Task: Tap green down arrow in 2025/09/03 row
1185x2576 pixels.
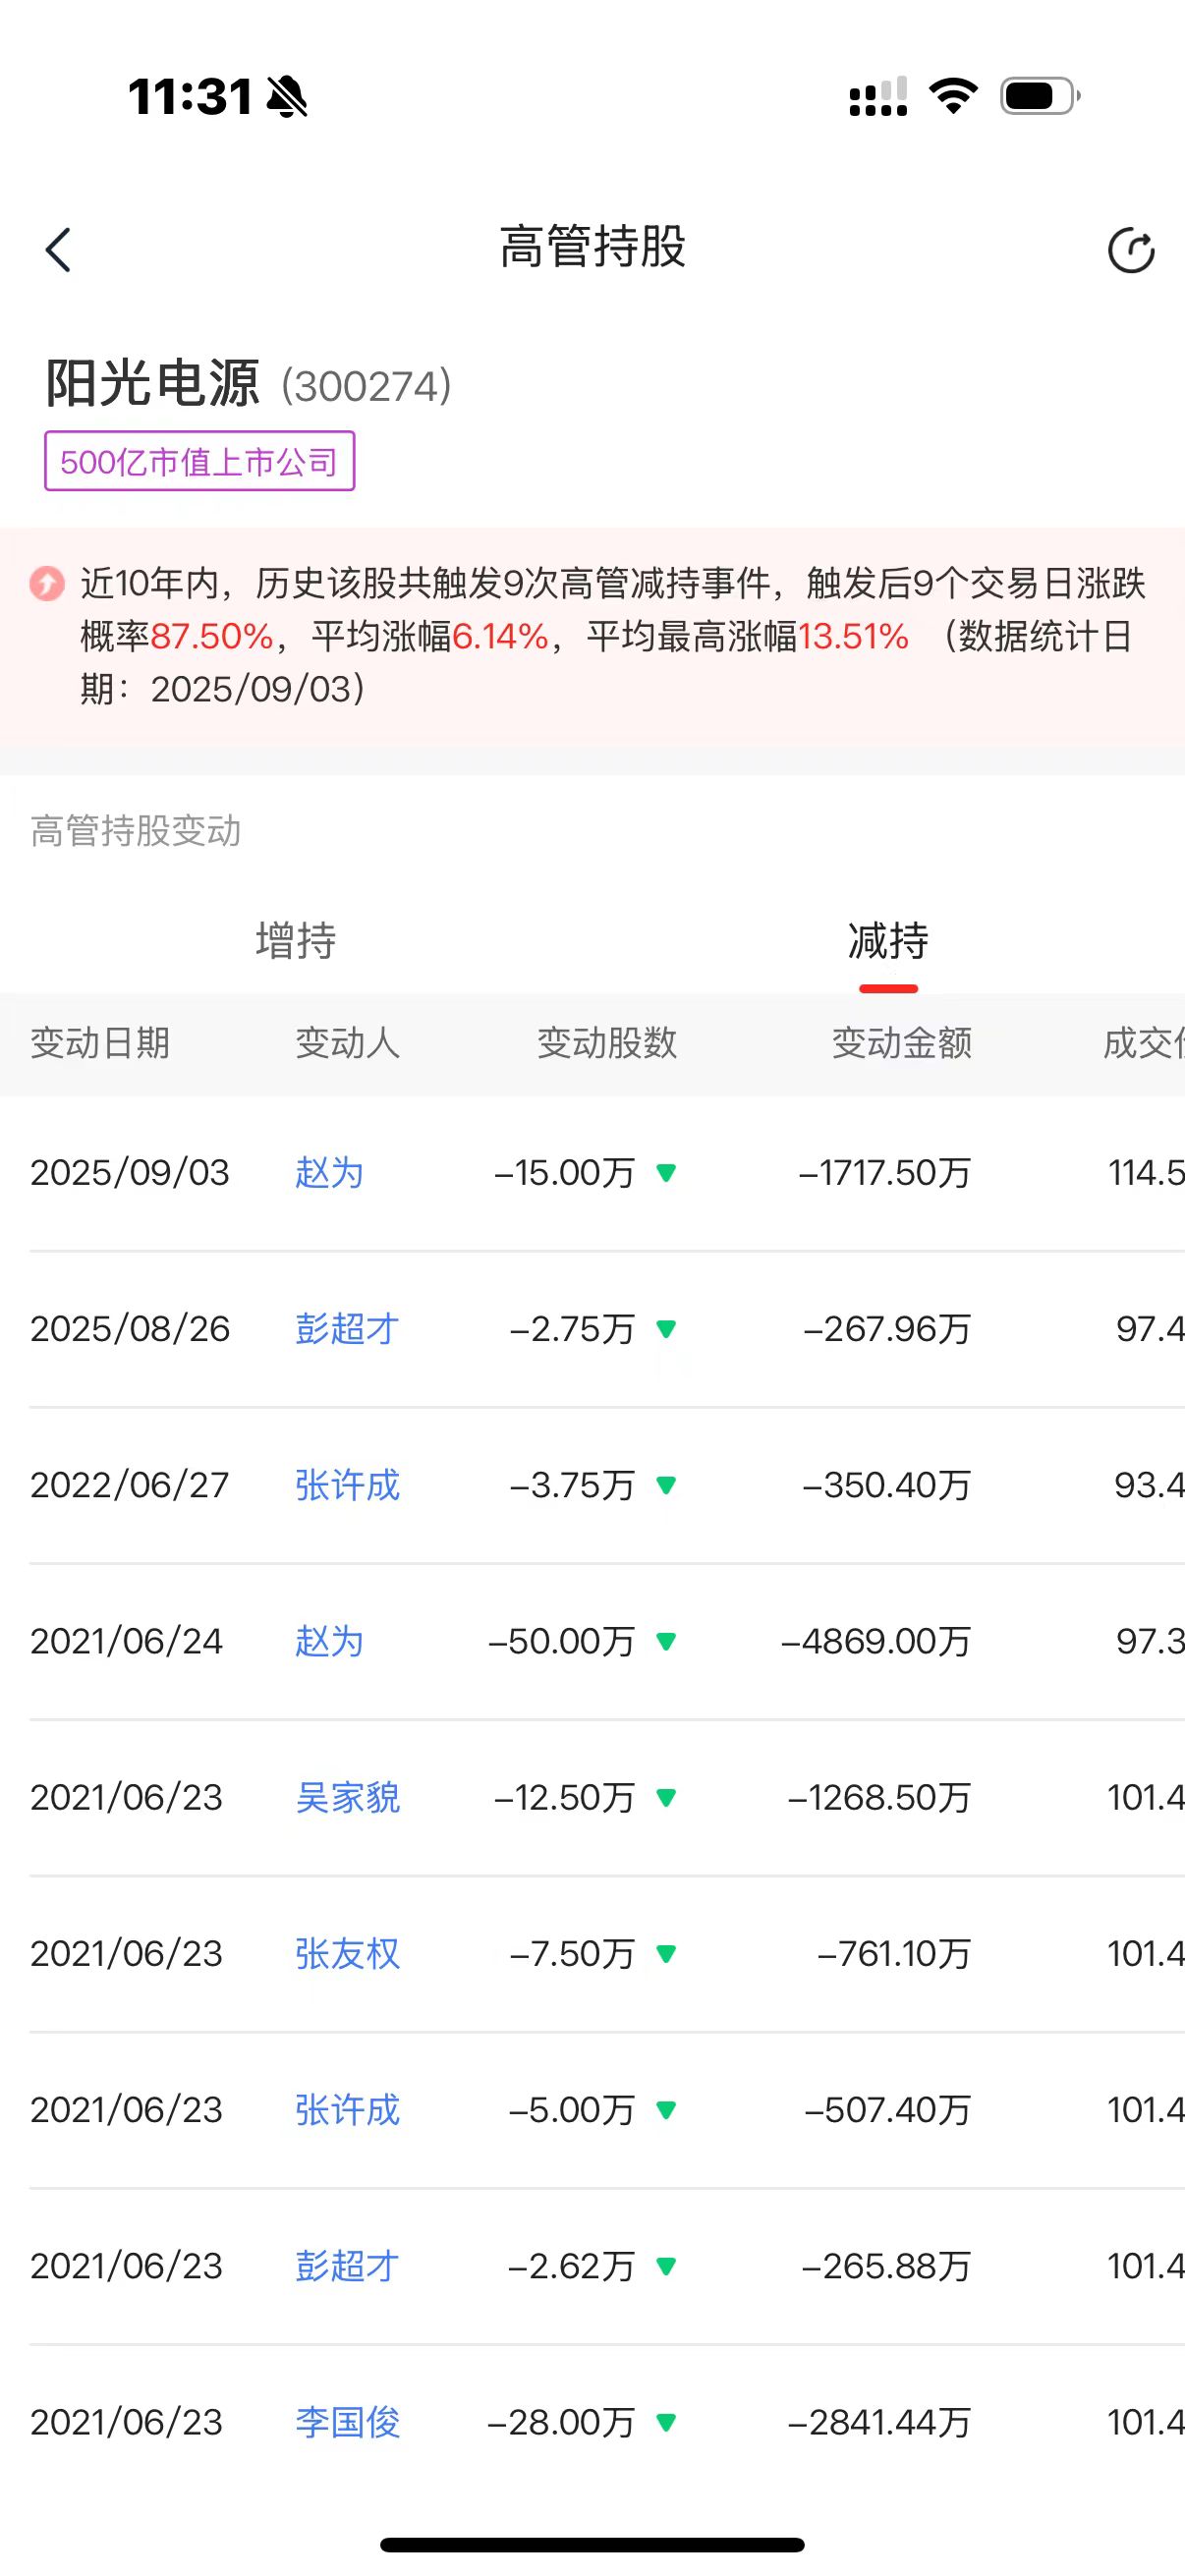Action: tap(666, 1173)
